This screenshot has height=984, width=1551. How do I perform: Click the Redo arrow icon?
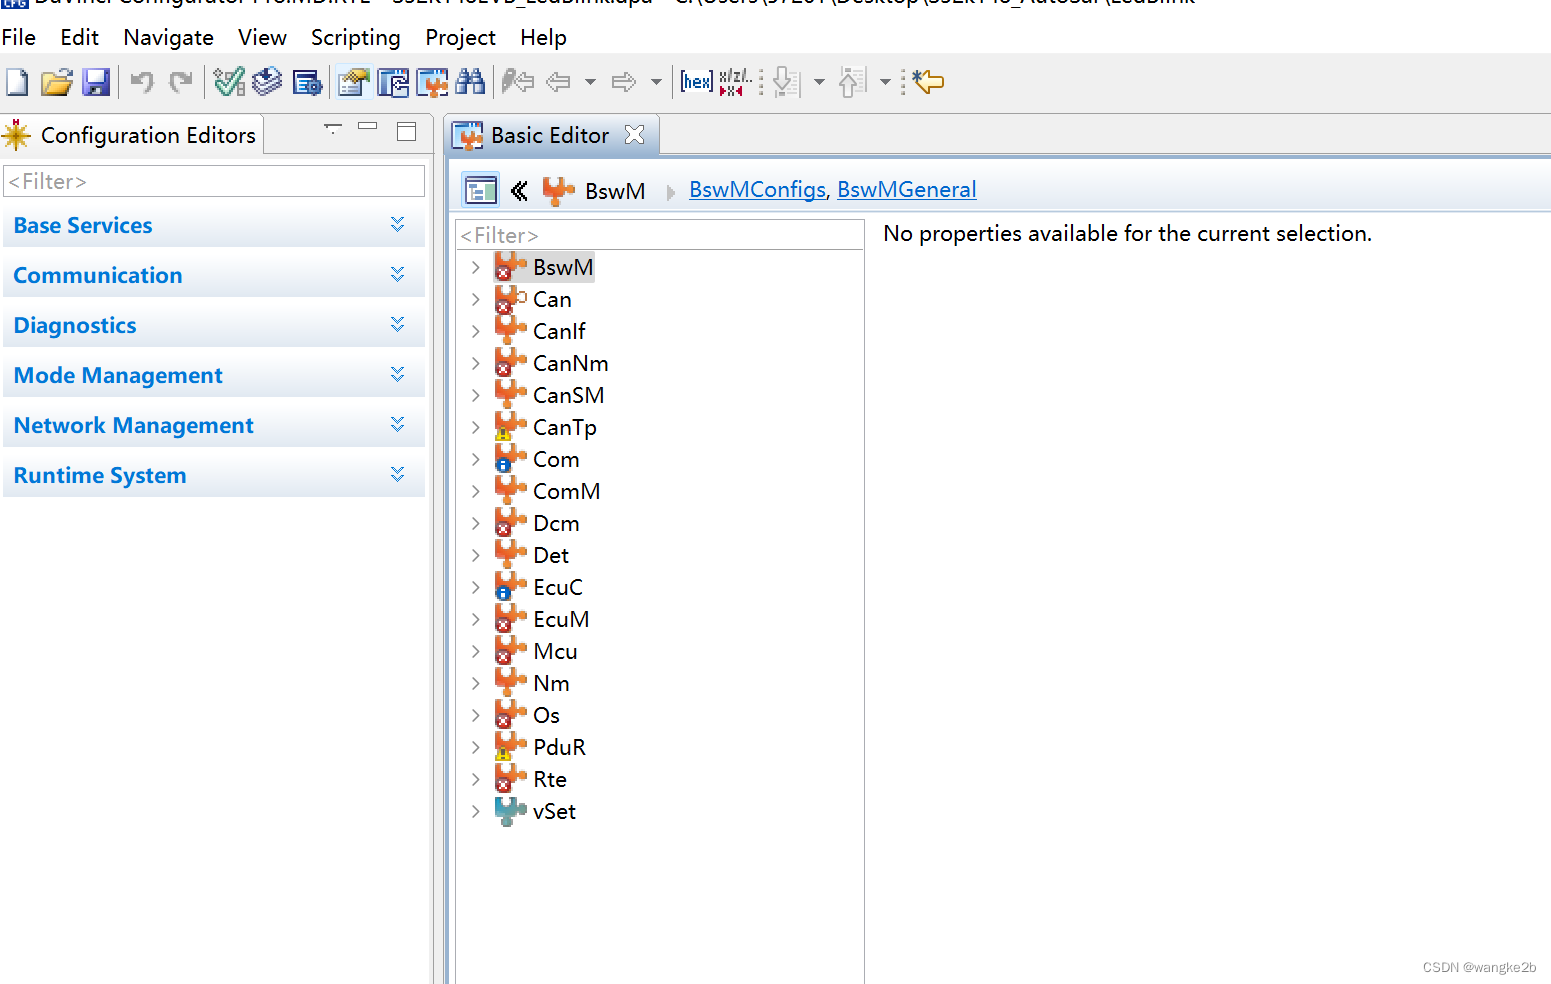[181, 82]
